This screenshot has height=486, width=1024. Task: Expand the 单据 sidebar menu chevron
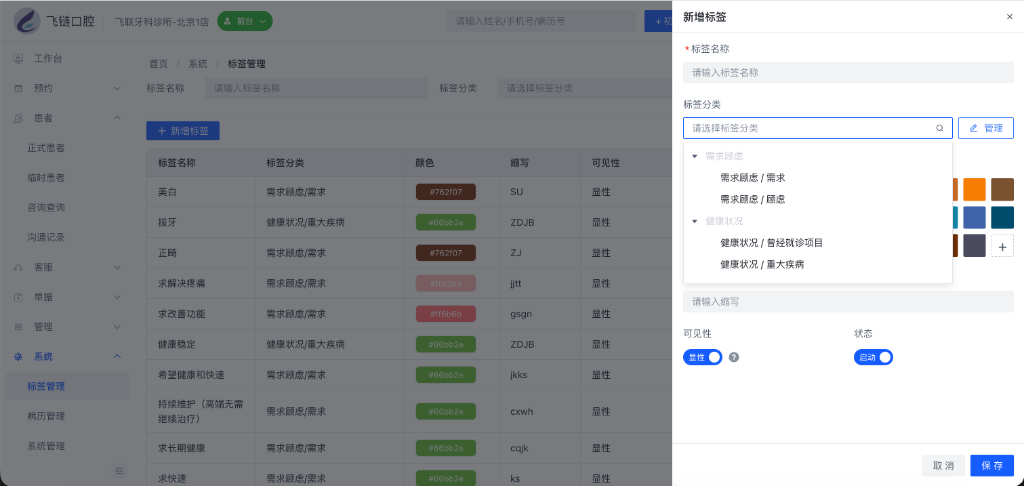tap(118, 297)
